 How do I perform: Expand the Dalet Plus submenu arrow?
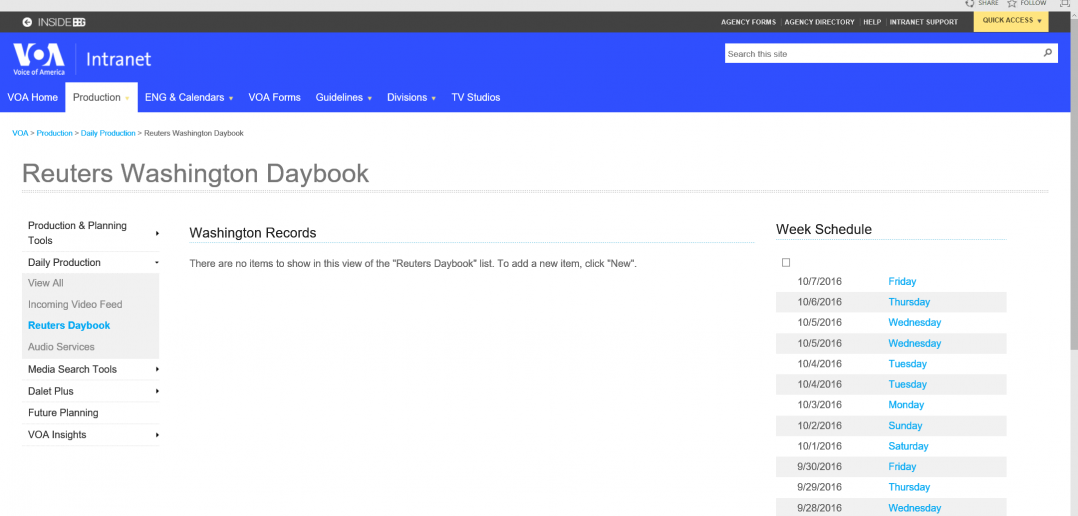[x=157, y=391]
